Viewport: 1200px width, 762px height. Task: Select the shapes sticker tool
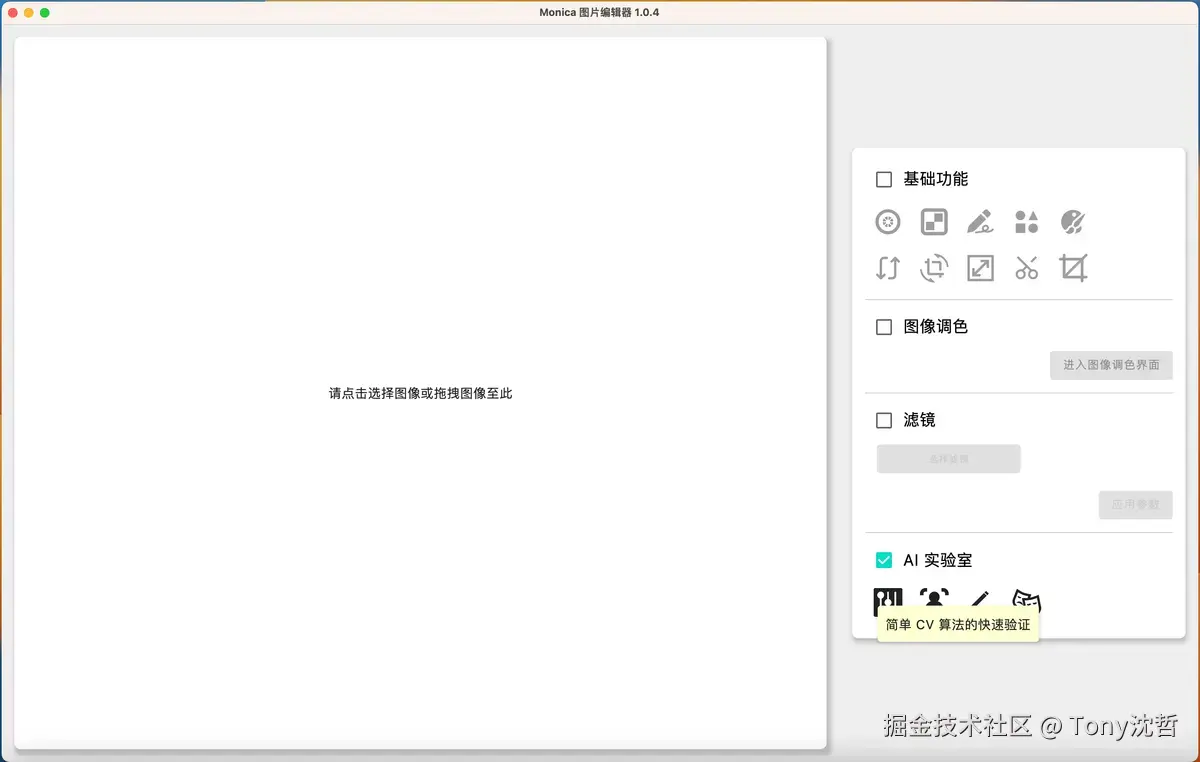pos(1027,221)
